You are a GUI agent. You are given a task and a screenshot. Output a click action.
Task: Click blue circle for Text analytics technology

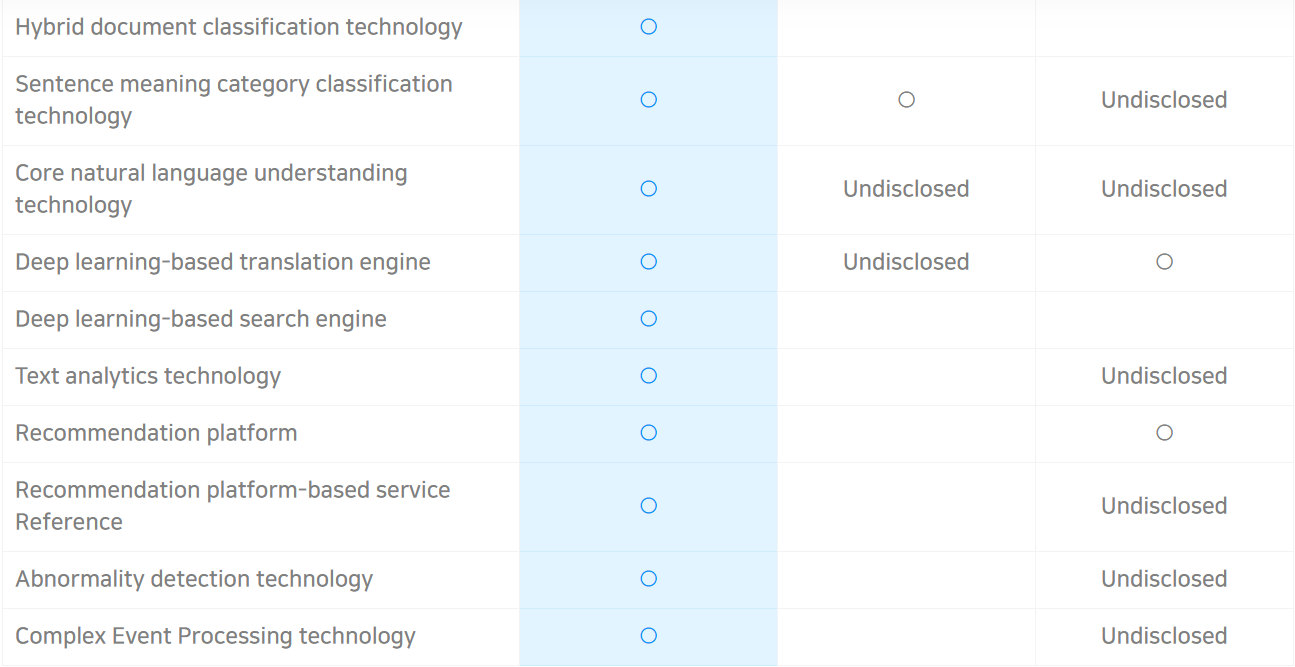coord(648,376)
